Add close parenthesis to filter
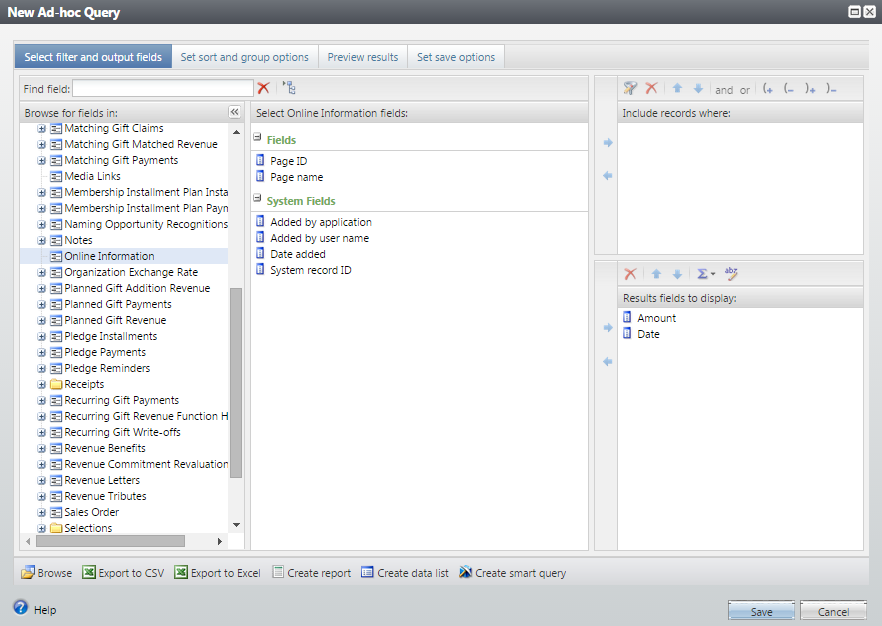882x626 pixels. pos(810,89)
